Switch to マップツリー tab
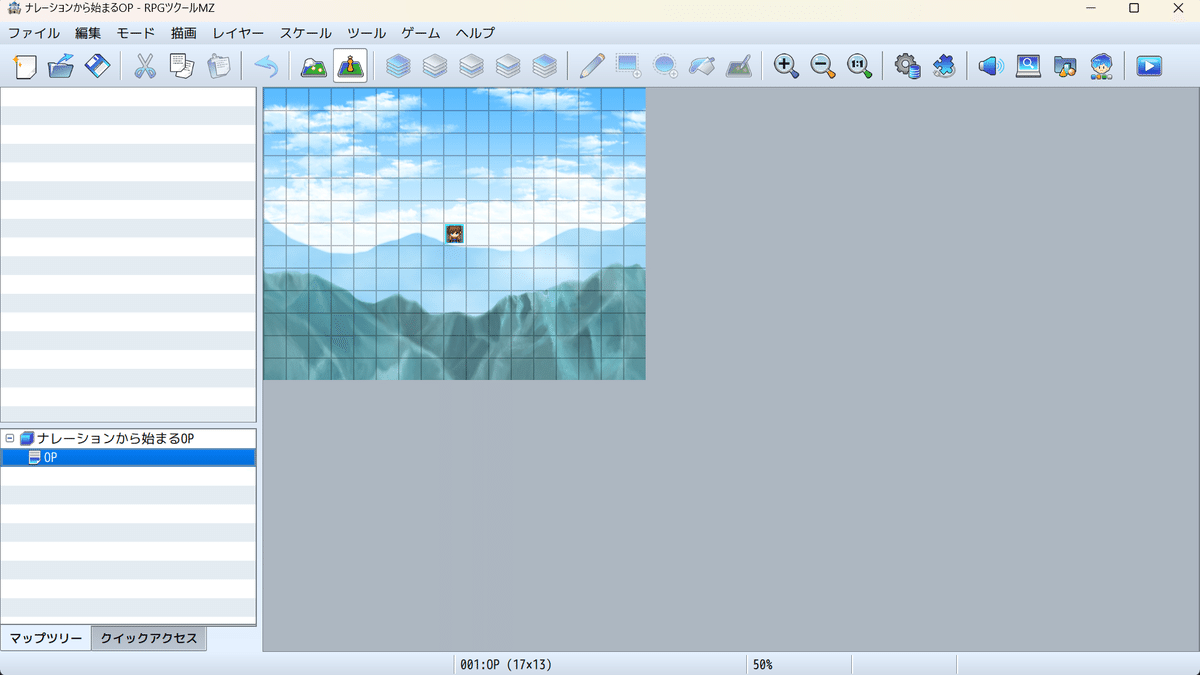The height and width of the screenshot is (675, 1200). 46,638
